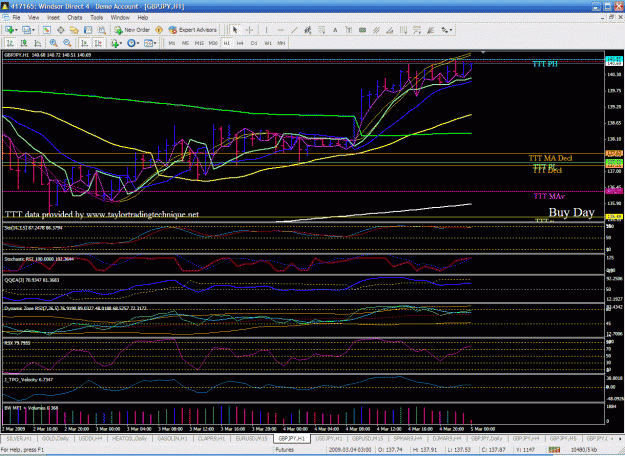The image size is (625, 456).
Task: Click the chart shift triangle marker
Action: pyautogui.click(x=483, y=53)
